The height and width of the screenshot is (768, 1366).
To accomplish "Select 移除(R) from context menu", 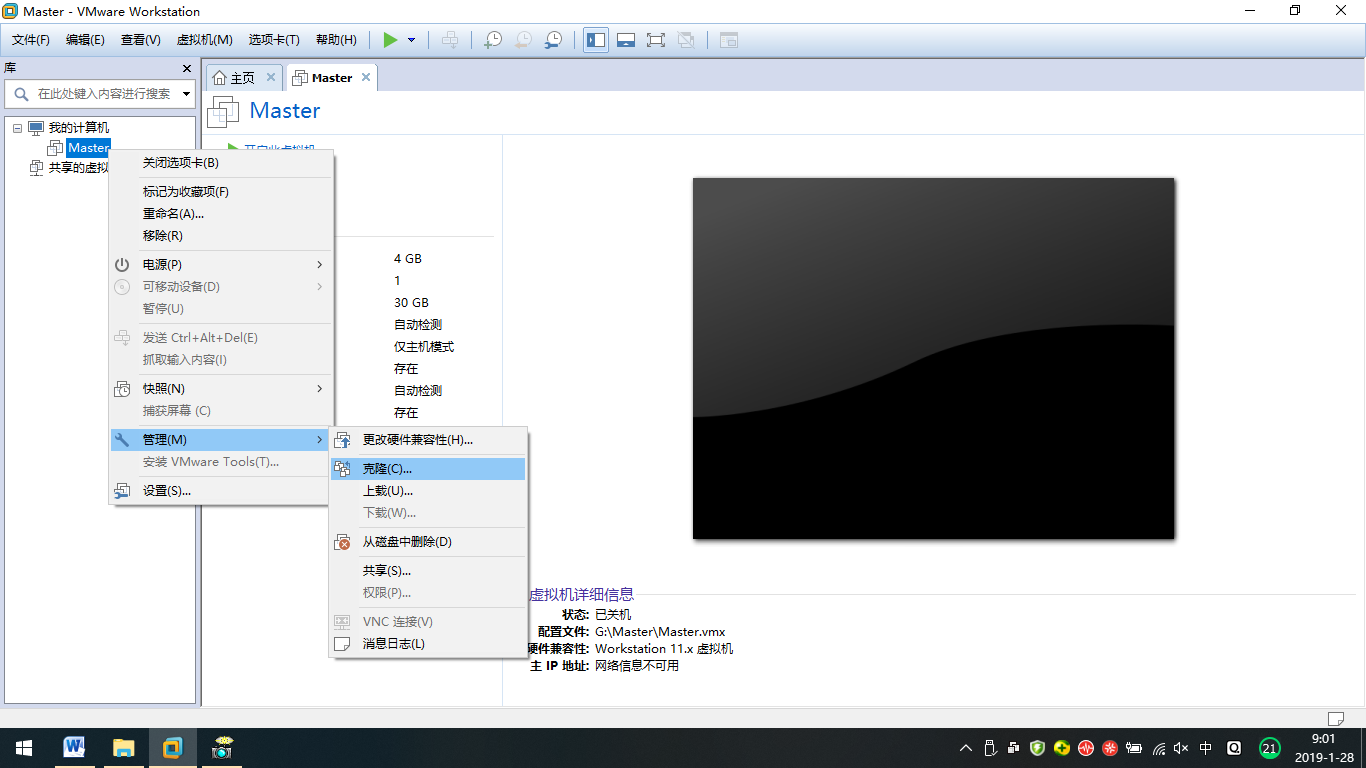I will pos(221,236).
